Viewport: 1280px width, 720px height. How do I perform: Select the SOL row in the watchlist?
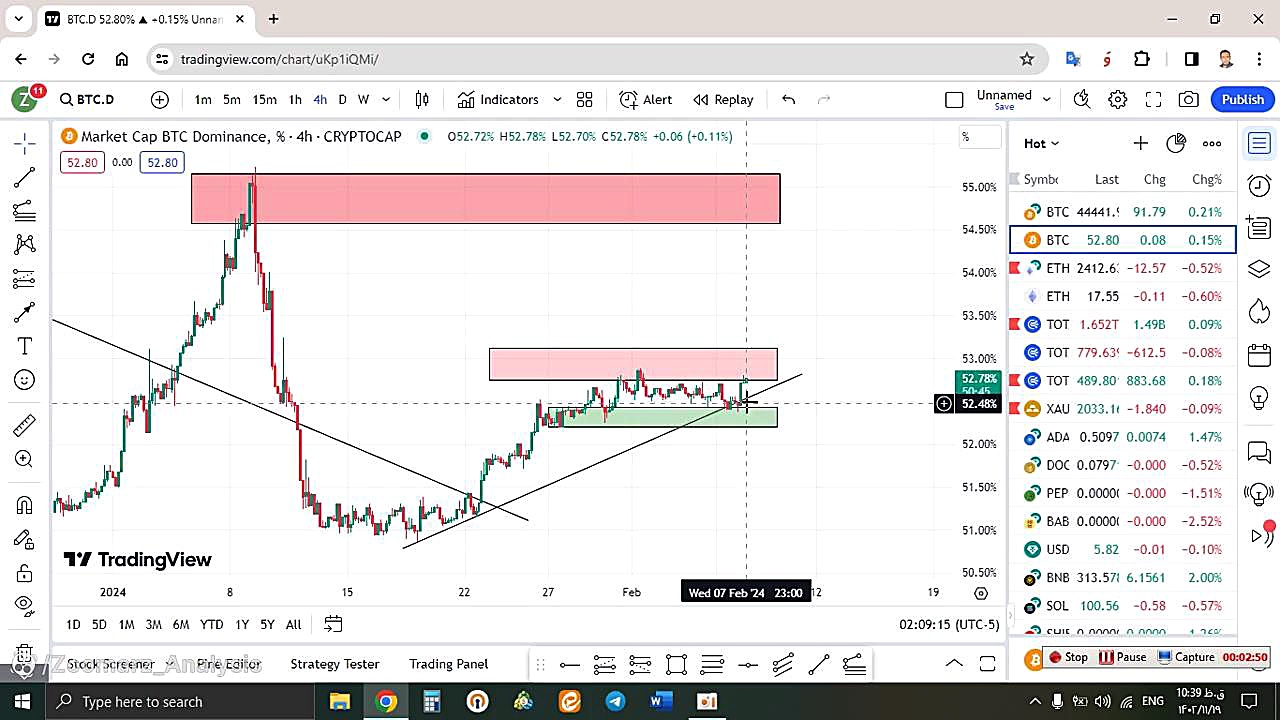pos(1123,605)
